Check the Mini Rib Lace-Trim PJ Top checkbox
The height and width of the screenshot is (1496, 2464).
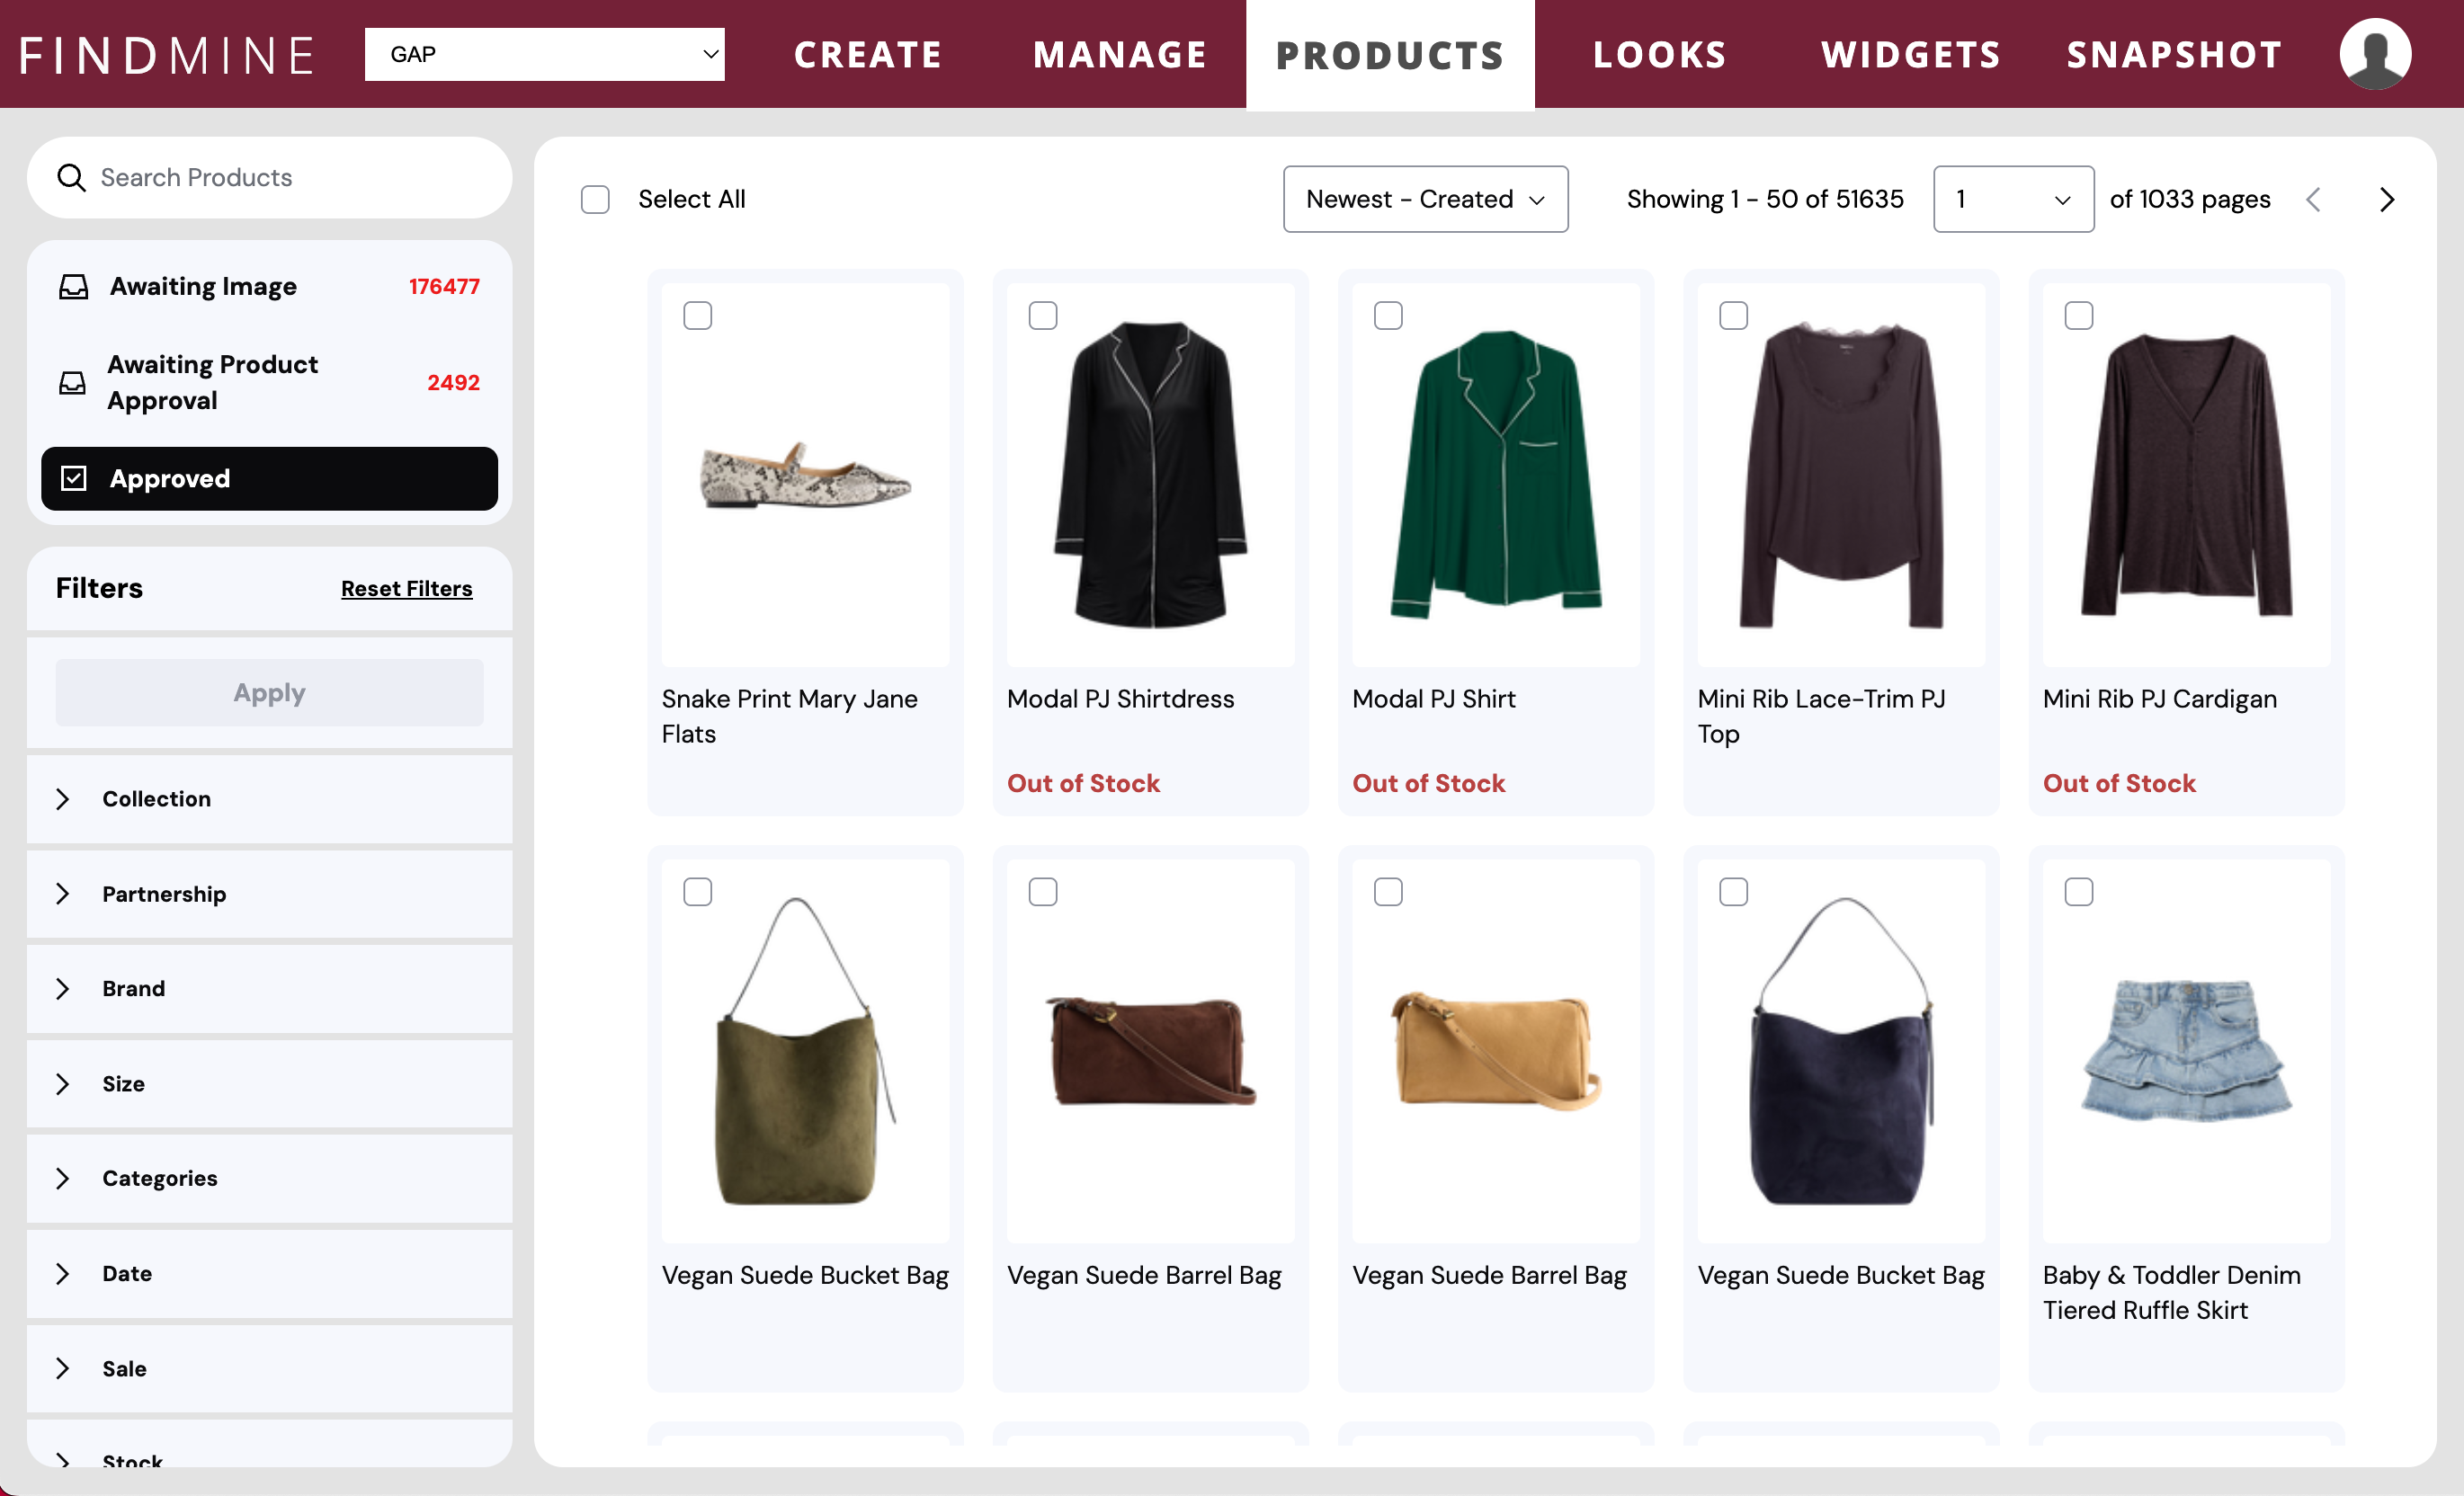[x=1733, y=316]
